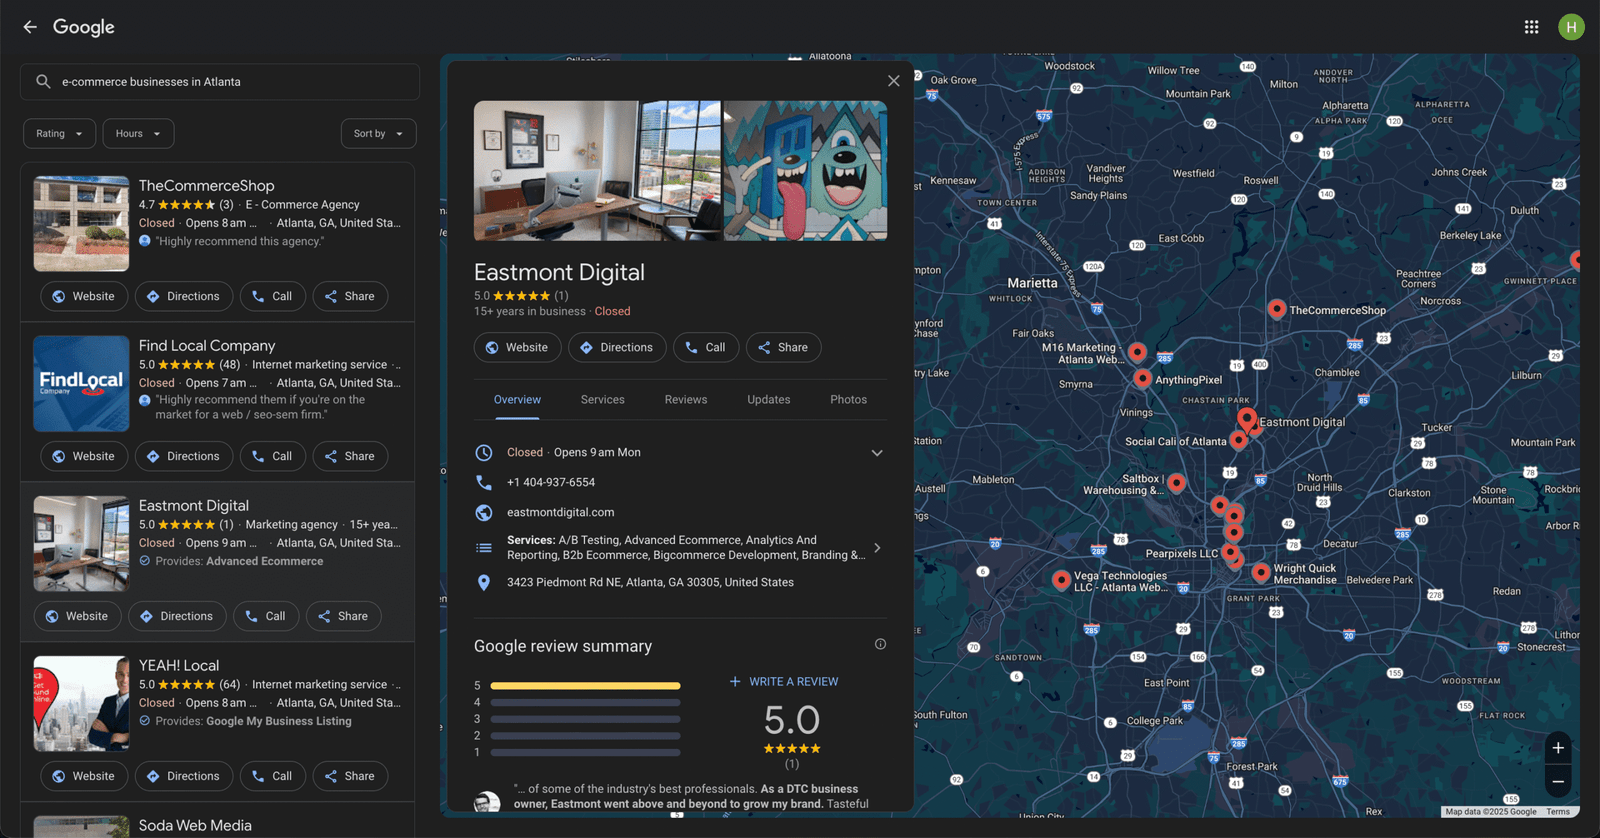1600x838 pixels.
Task: Click the Google logo
Action: [84, 27]
